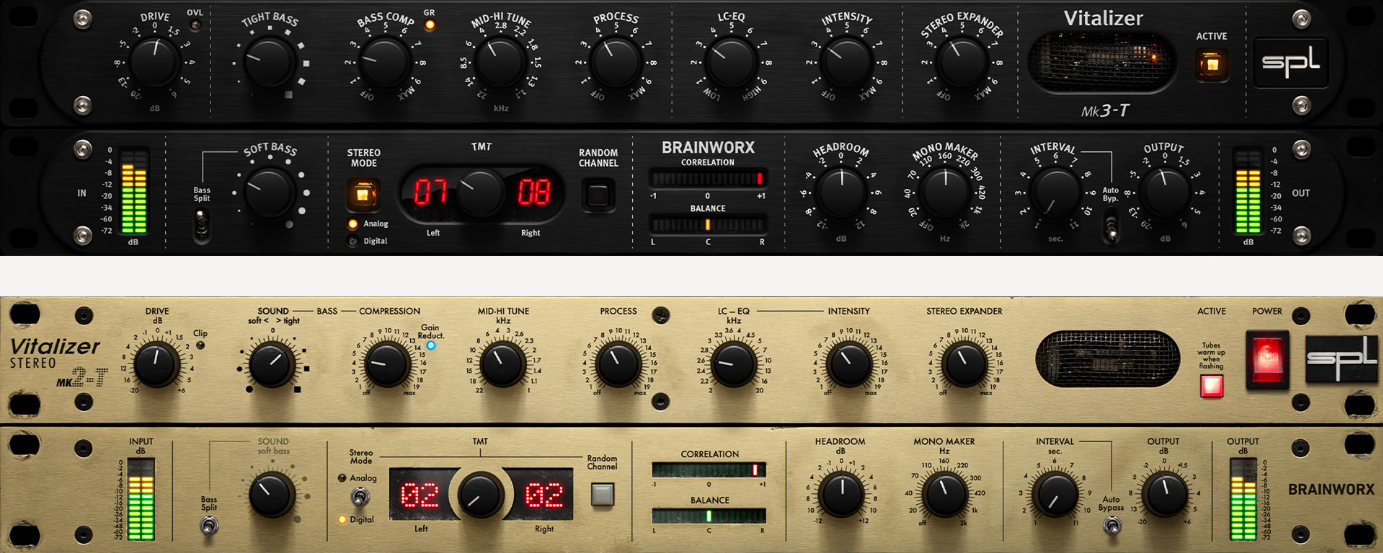1383x553 pixels.
Task: Click the GR indicator LED on Mk3-T
Action: pyautogui.click(x=430, y=25)
